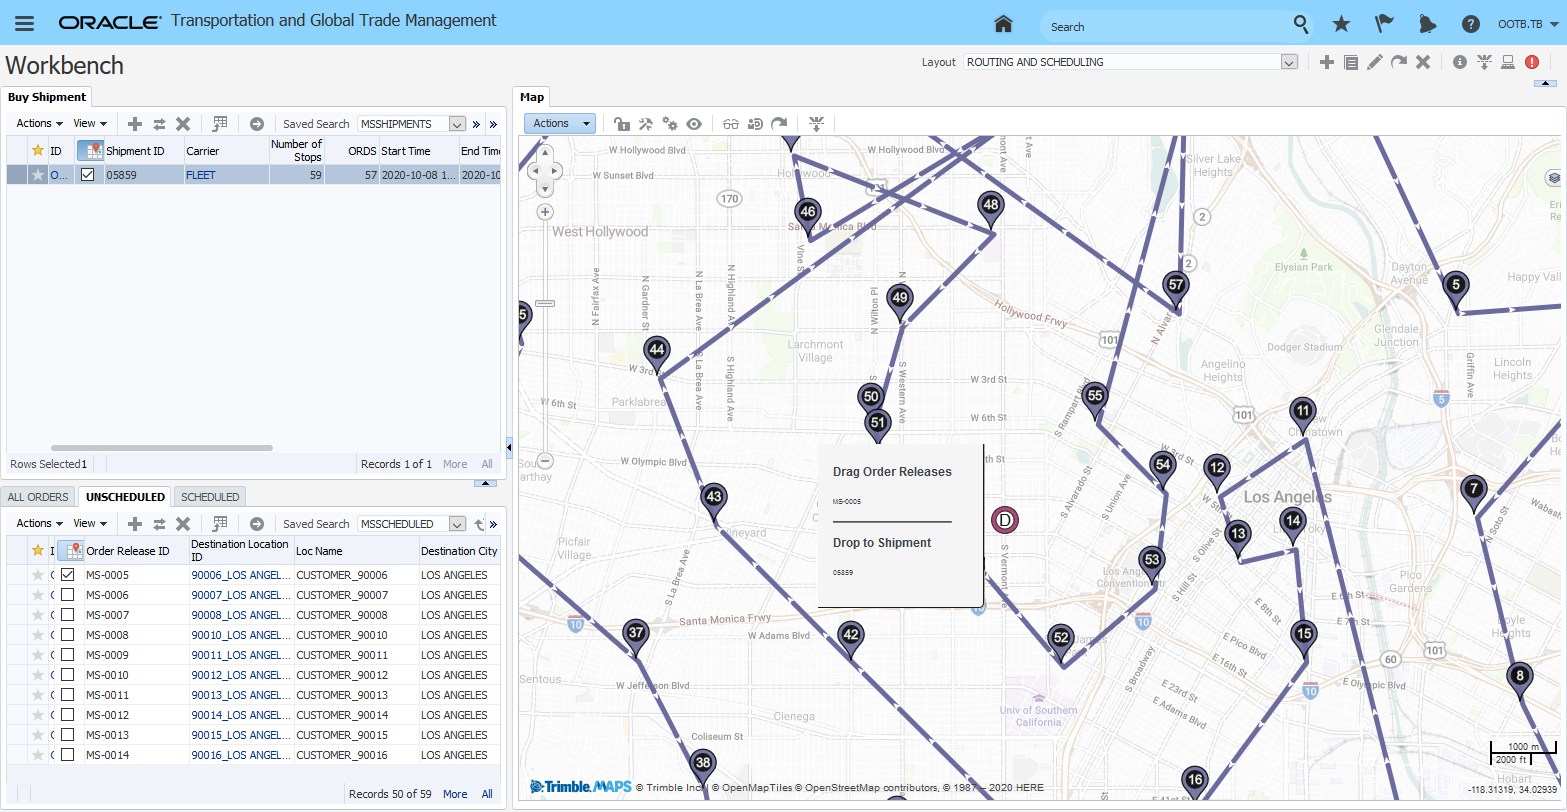Open the hamburger navigation menu
1567x812 pixels.
coord(24,23)
